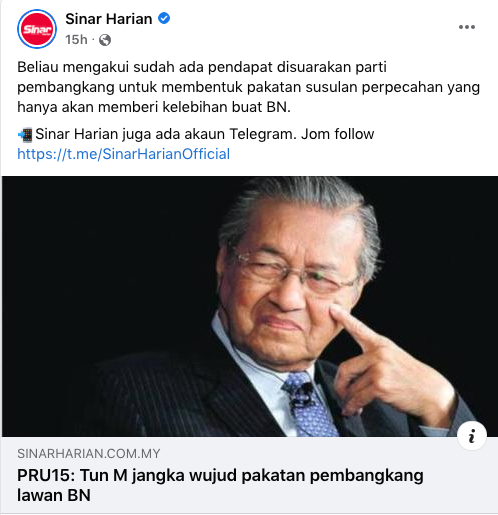Open the t.me/SinarHarianOfficial Telegram link
Viewport: 498px width, 515px height.
pos(124,154)
